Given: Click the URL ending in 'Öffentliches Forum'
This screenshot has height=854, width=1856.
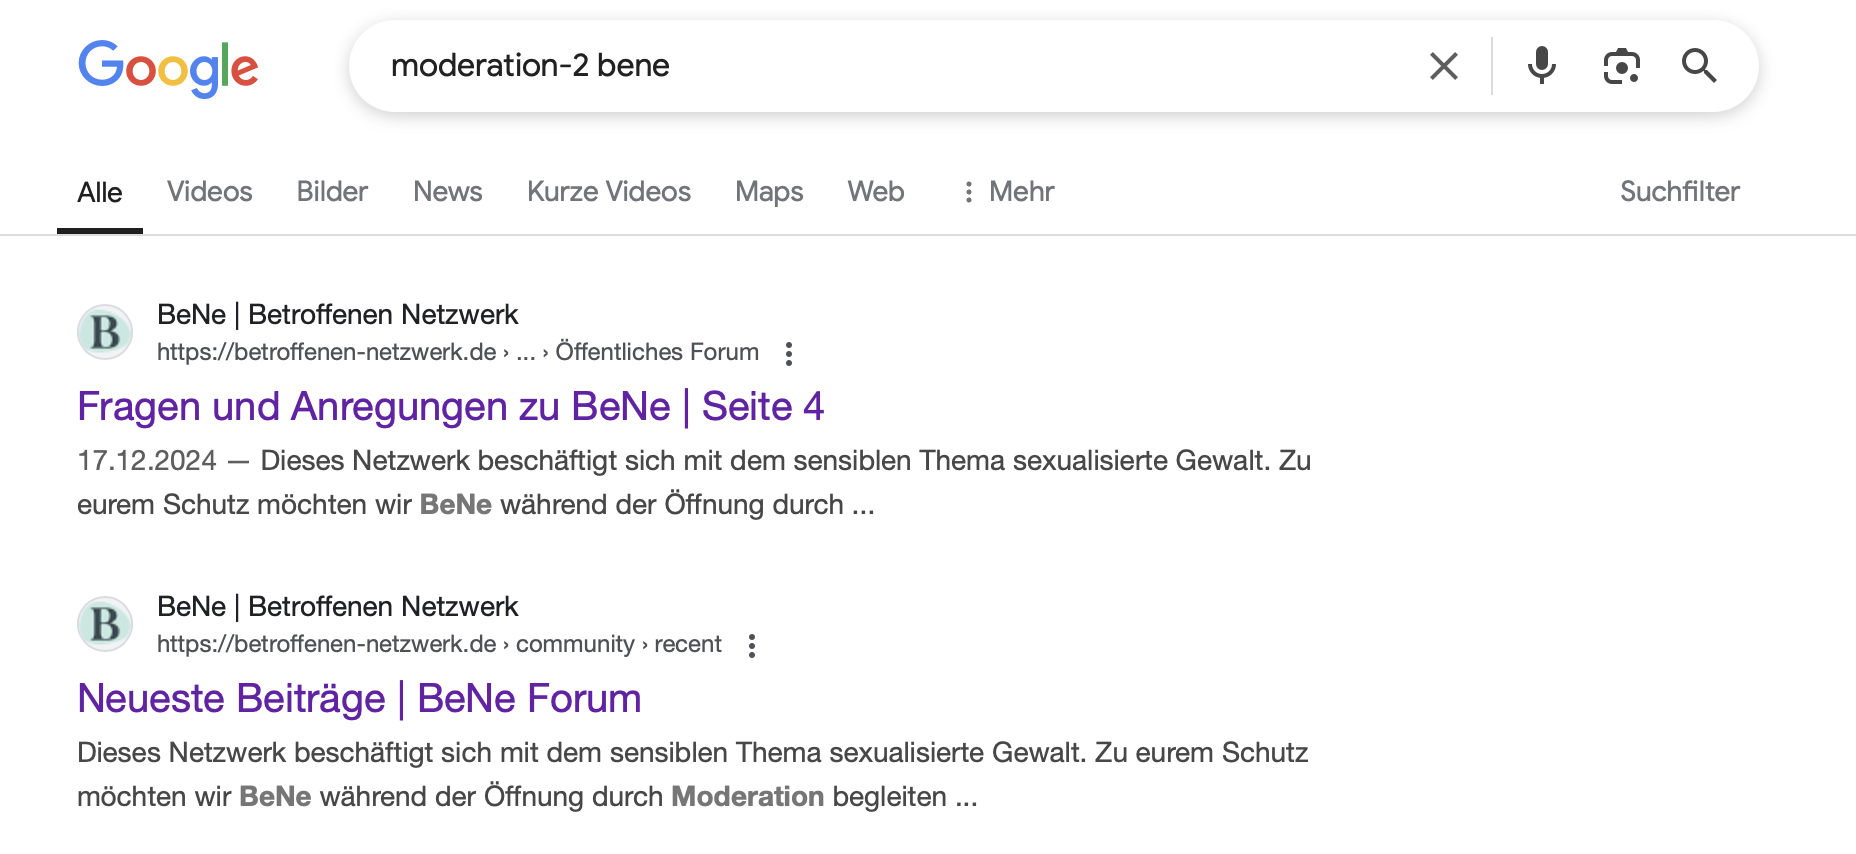Looking at the screenshot, I should 458,352.
